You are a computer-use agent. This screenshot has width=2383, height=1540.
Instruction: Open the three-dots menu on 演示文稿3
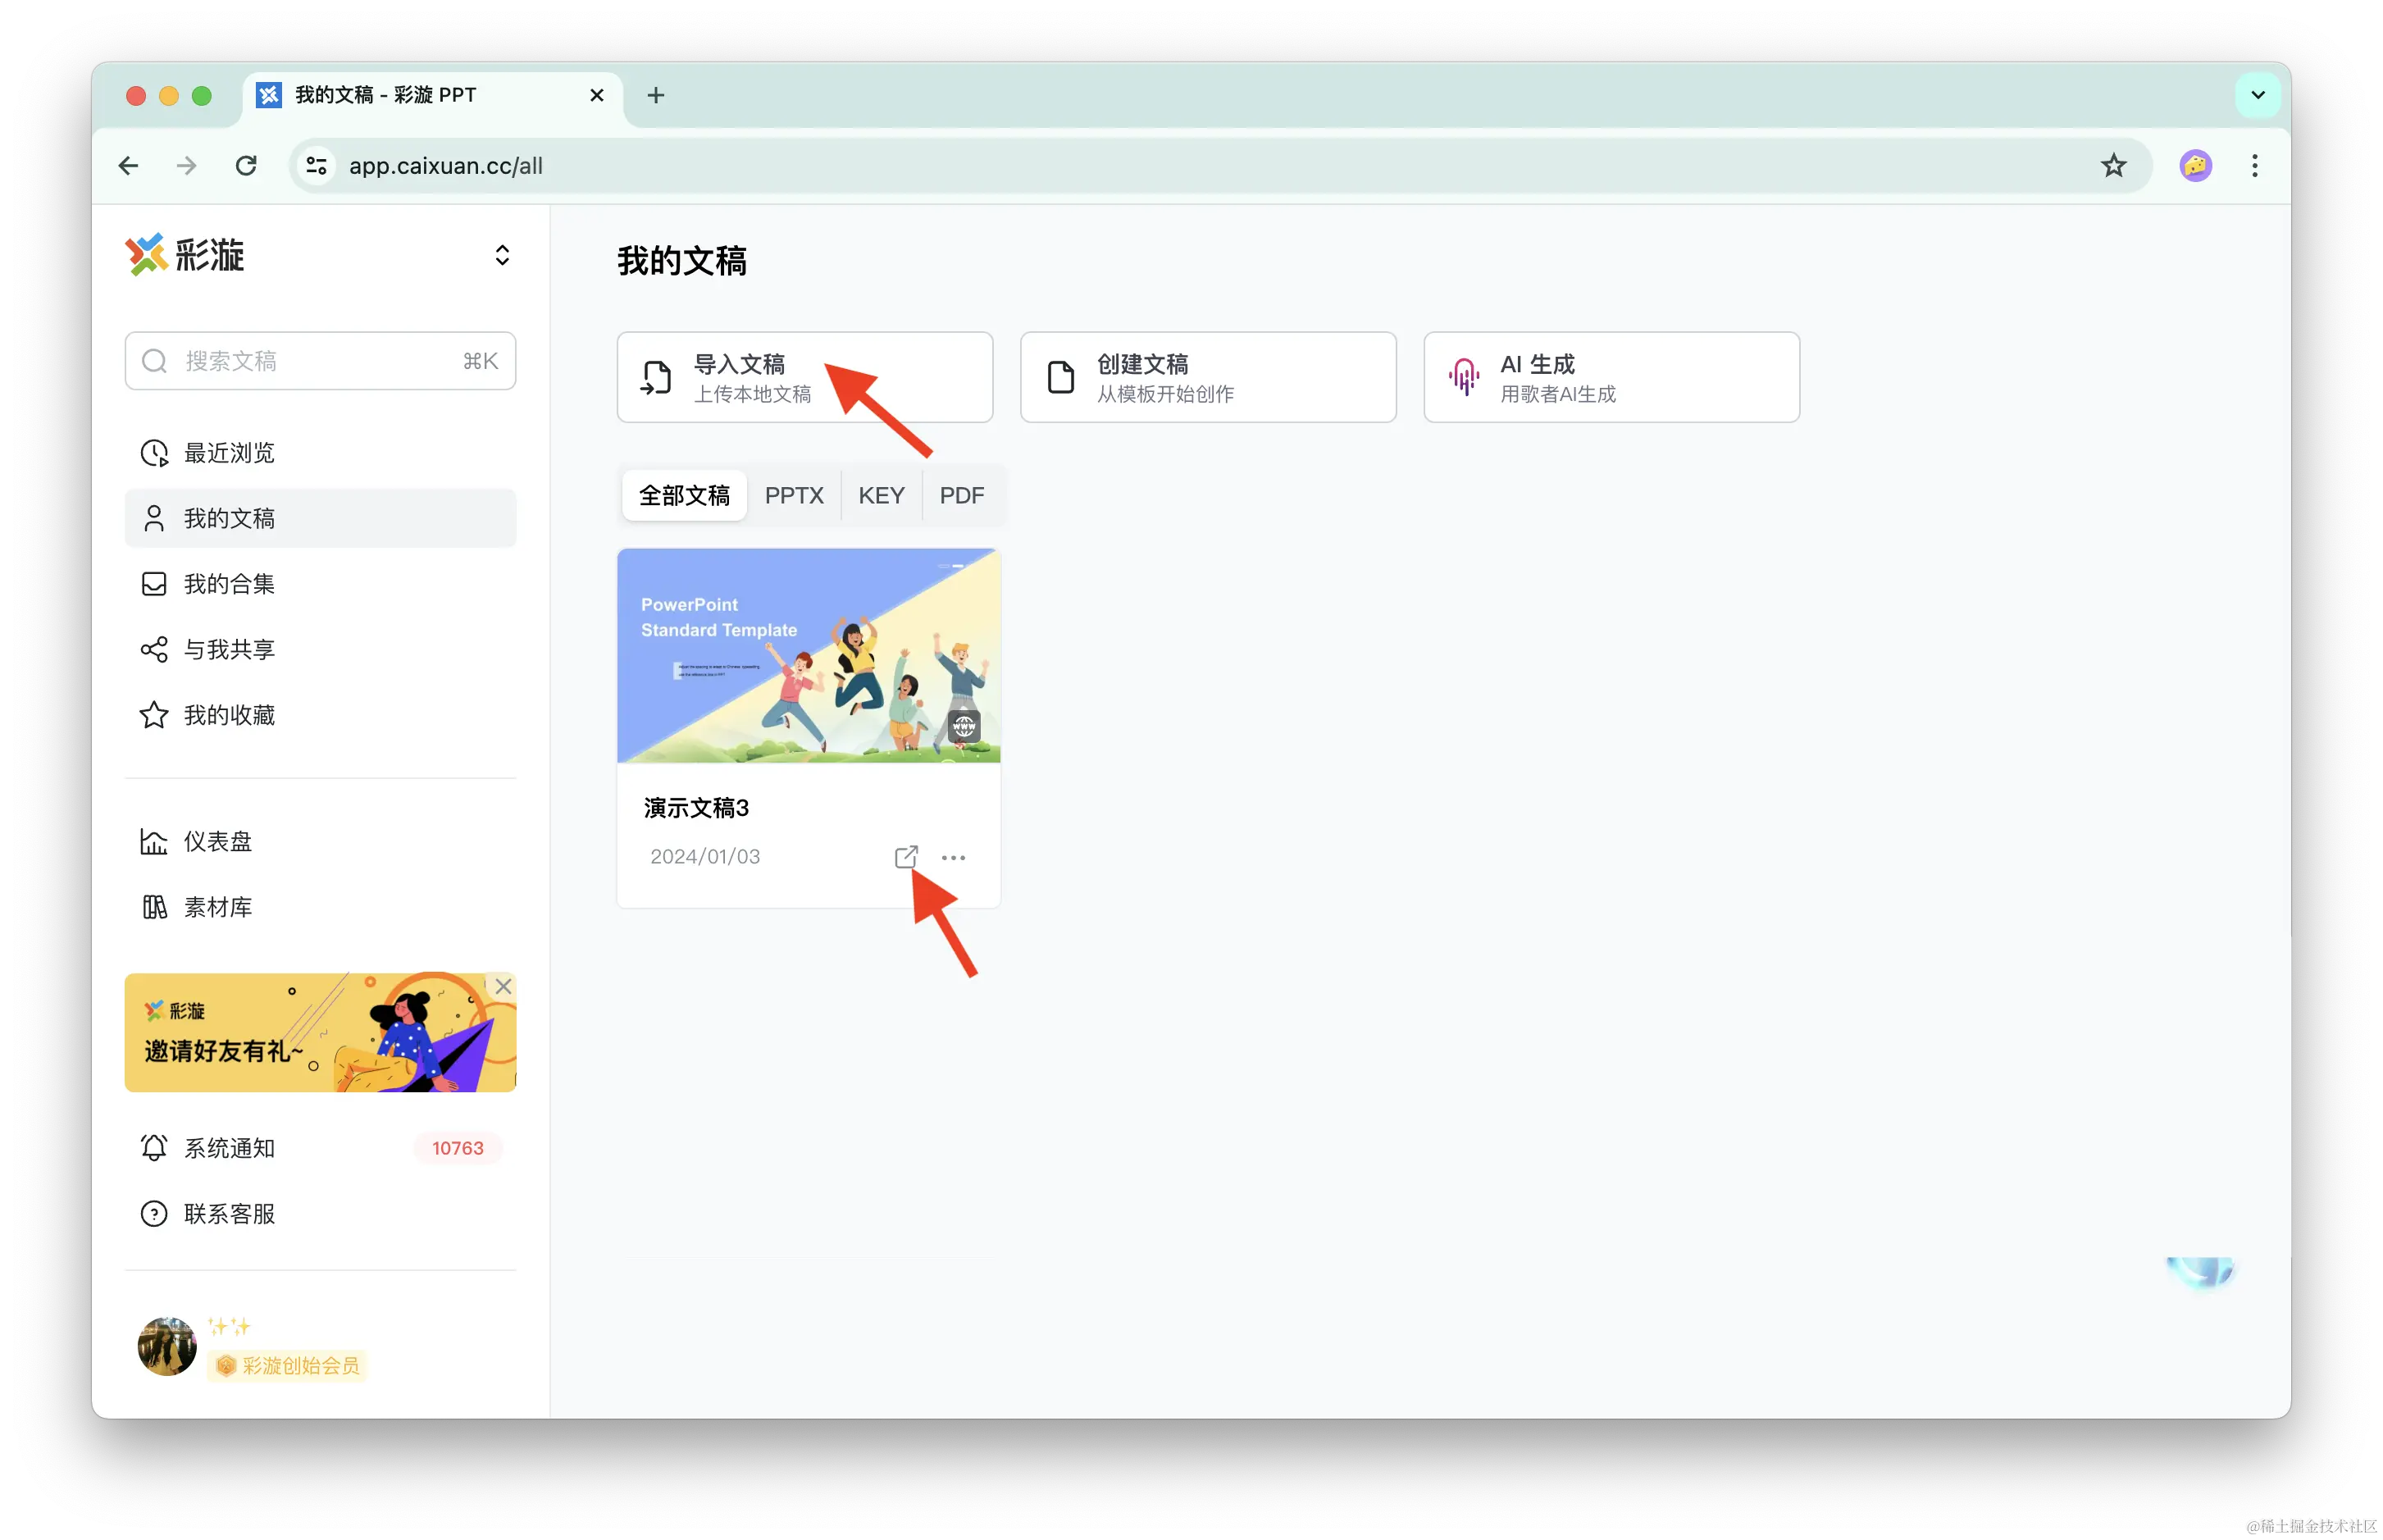953,857
